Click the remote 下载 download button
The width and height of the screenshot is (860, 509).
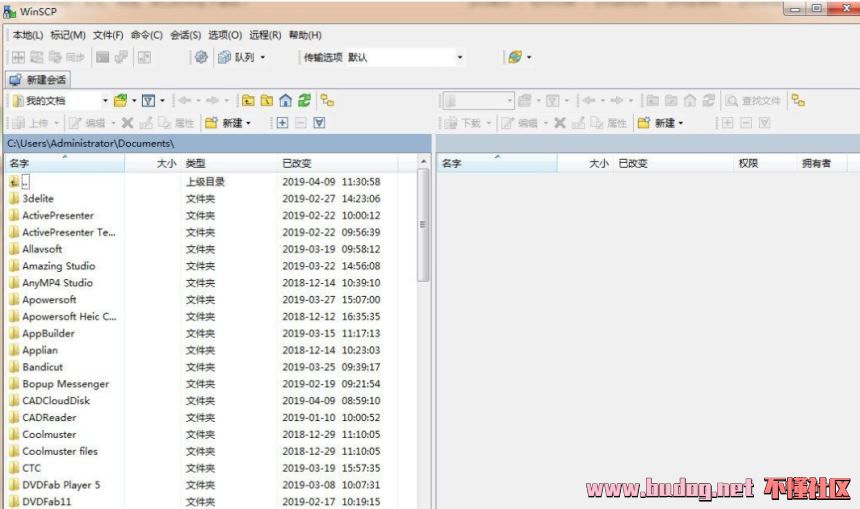coord(463,123)
